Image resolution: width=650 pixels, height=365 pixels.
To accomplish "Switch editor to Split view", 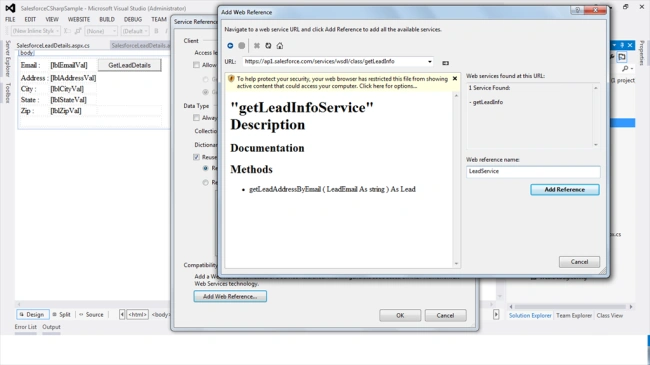I will click(61, 314).
